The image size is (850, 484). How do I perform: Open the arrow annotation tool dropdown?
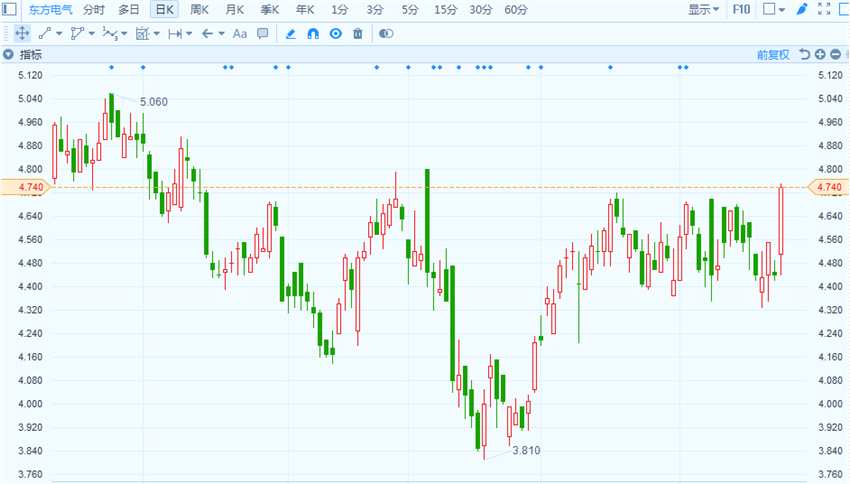[x=221, y=34]
